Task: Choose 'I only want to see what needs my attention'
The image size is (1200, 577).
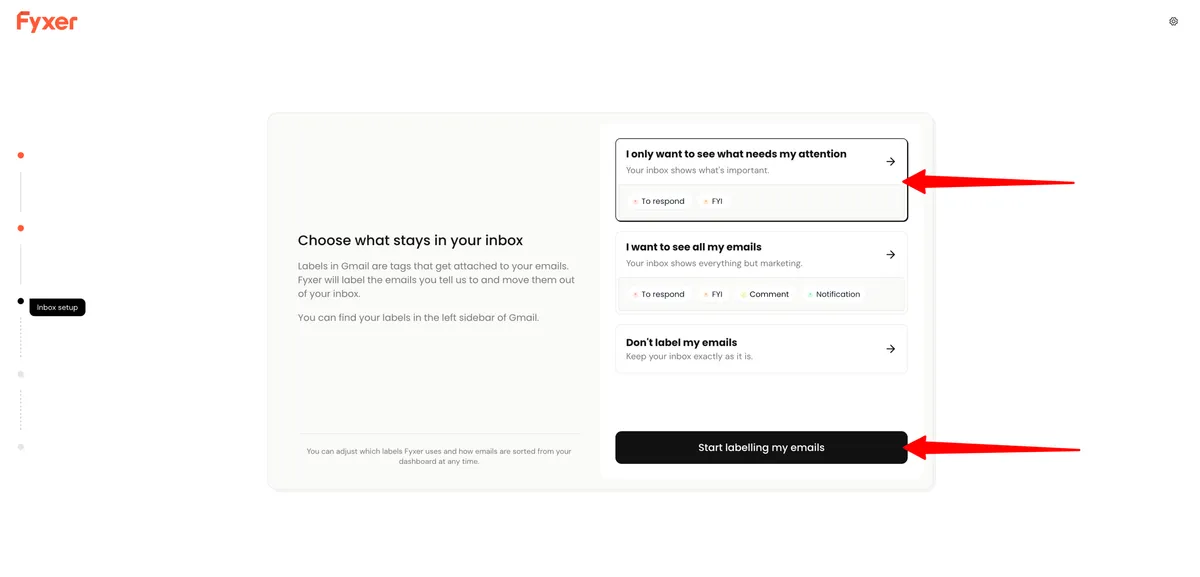Action: [x=761, y=180]
